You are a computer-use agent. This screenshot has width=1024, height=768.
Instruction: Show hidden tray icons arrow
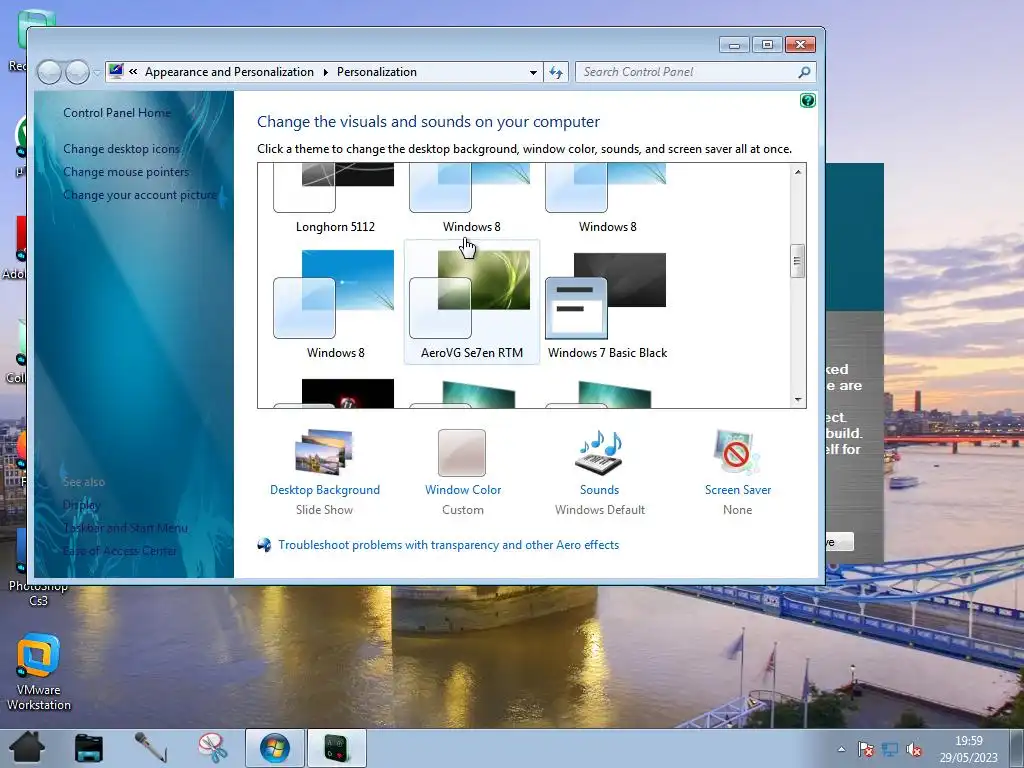tap(841, 749)
